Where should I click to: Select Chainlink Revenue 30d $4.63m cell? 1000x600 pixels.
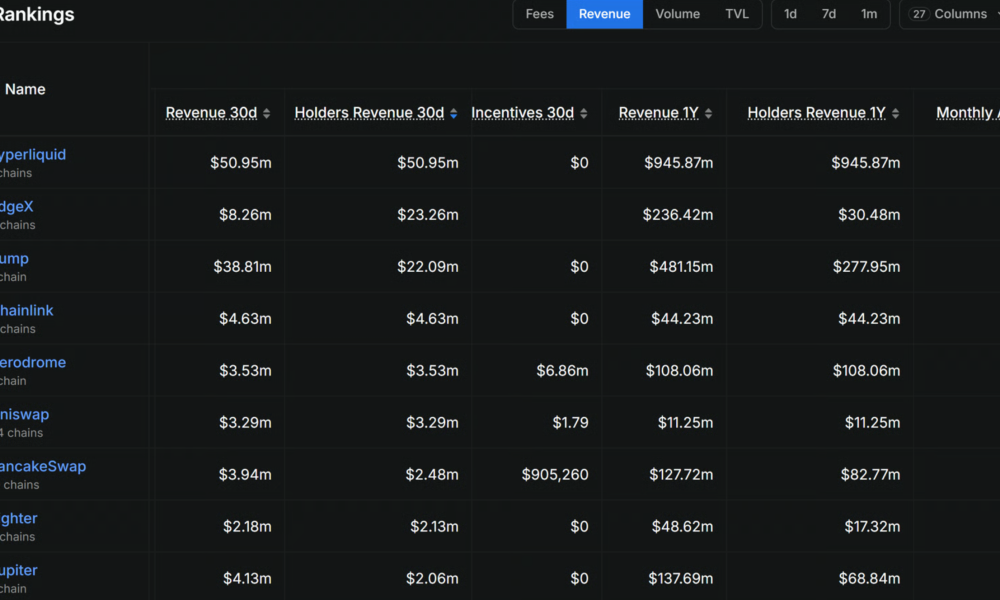(245, 318)
